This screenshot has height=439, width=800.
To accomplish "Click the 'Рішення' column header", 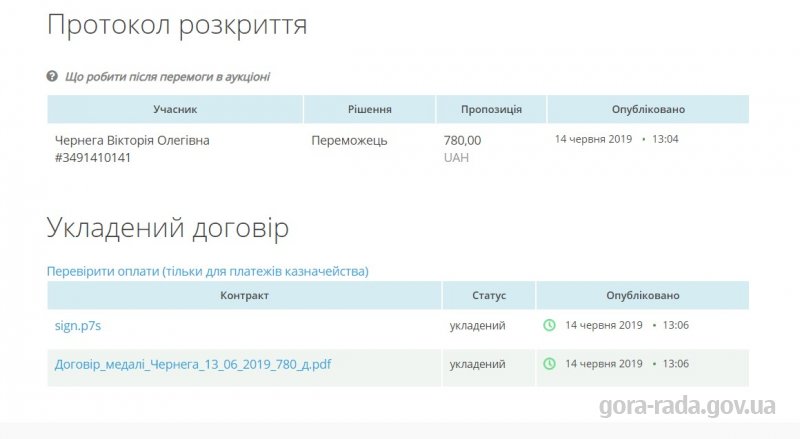I will 370,109.
